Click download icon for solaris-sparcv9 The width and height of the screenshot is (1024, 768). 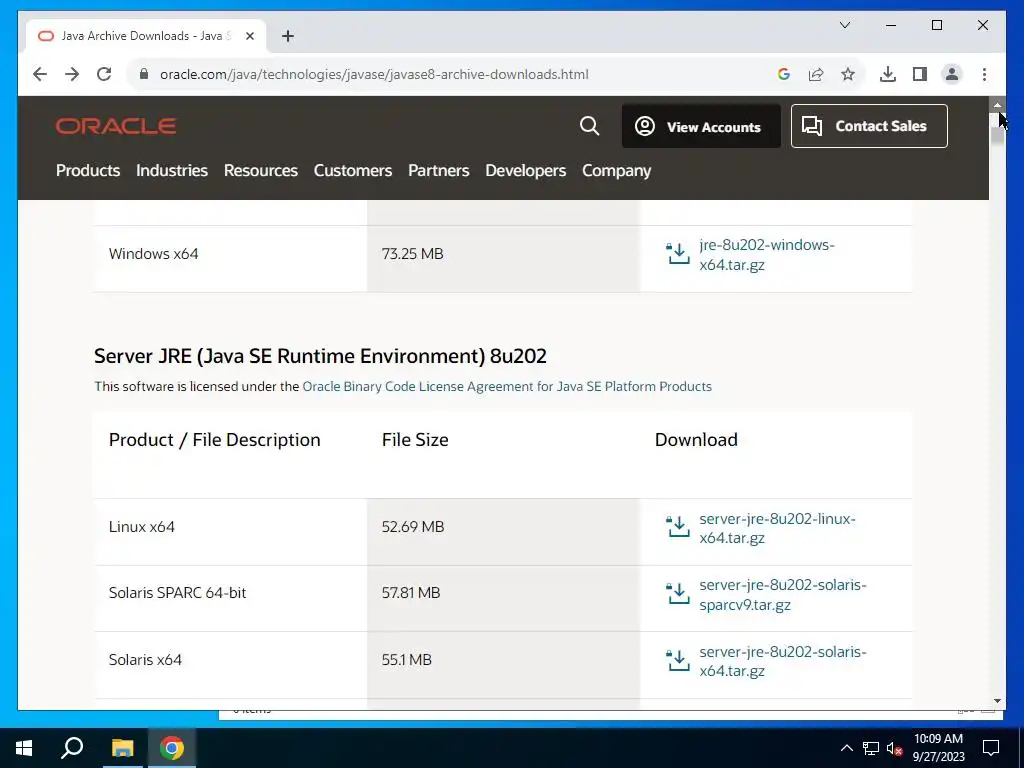(678, 594)
